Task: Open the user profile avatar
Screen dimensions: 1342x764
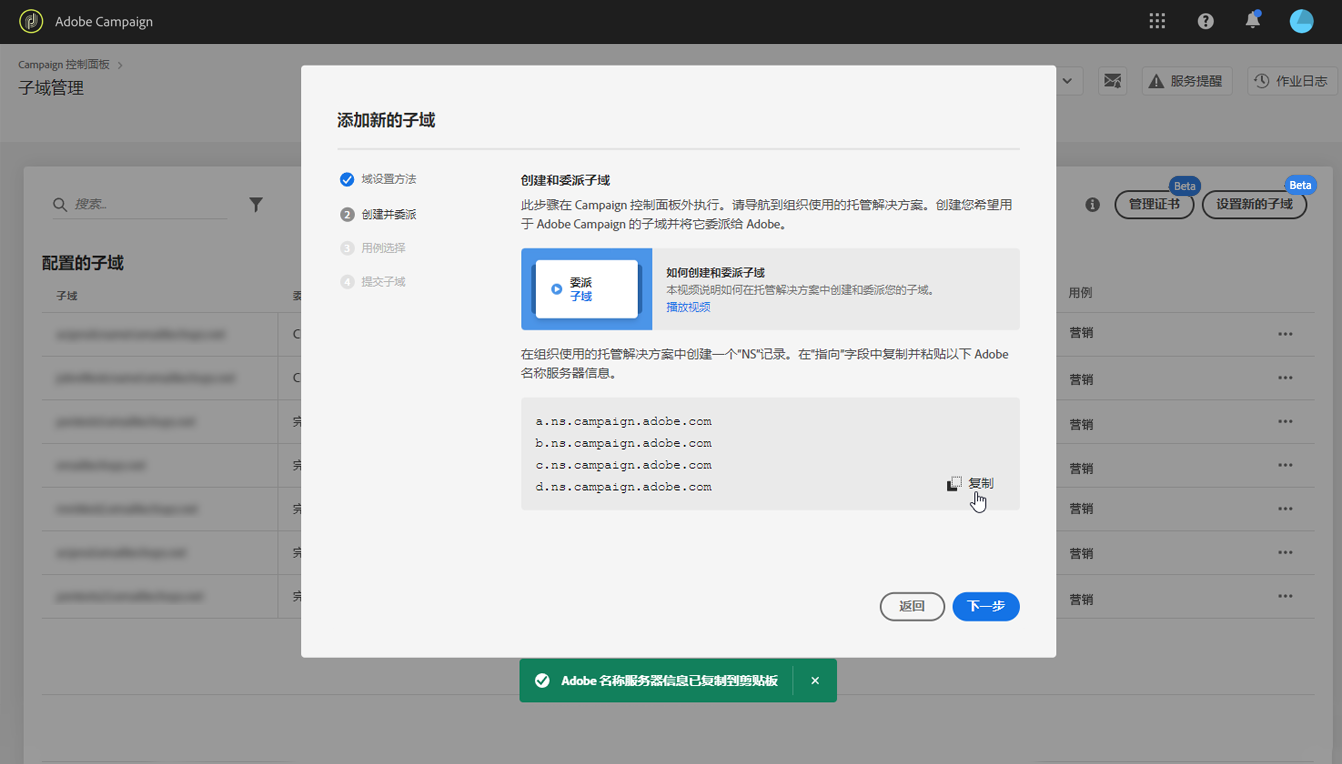Action: coord(1301,21)
